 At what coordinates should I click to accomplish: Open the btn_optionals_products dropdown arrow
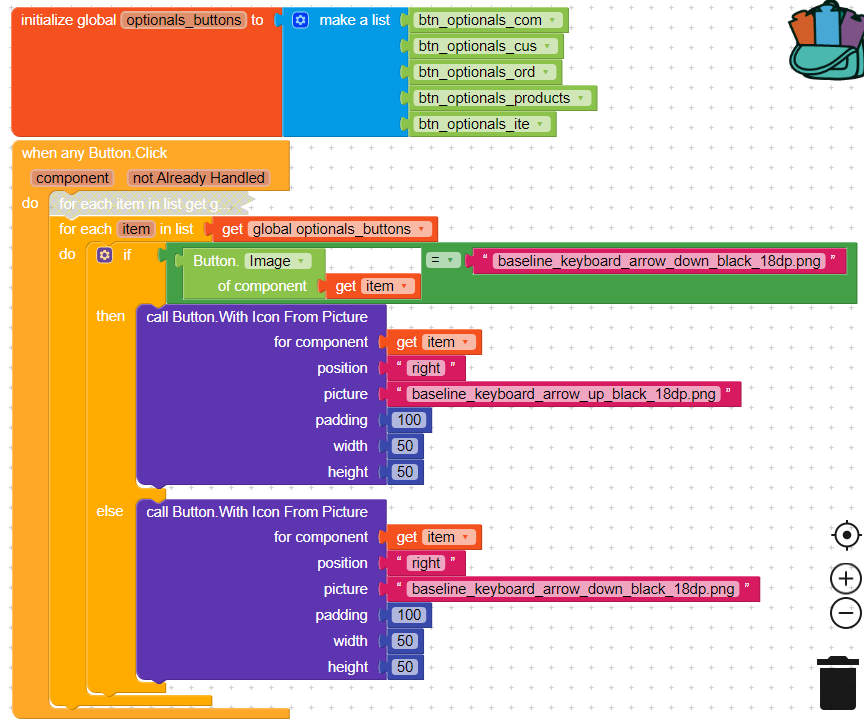pos(581,98)
